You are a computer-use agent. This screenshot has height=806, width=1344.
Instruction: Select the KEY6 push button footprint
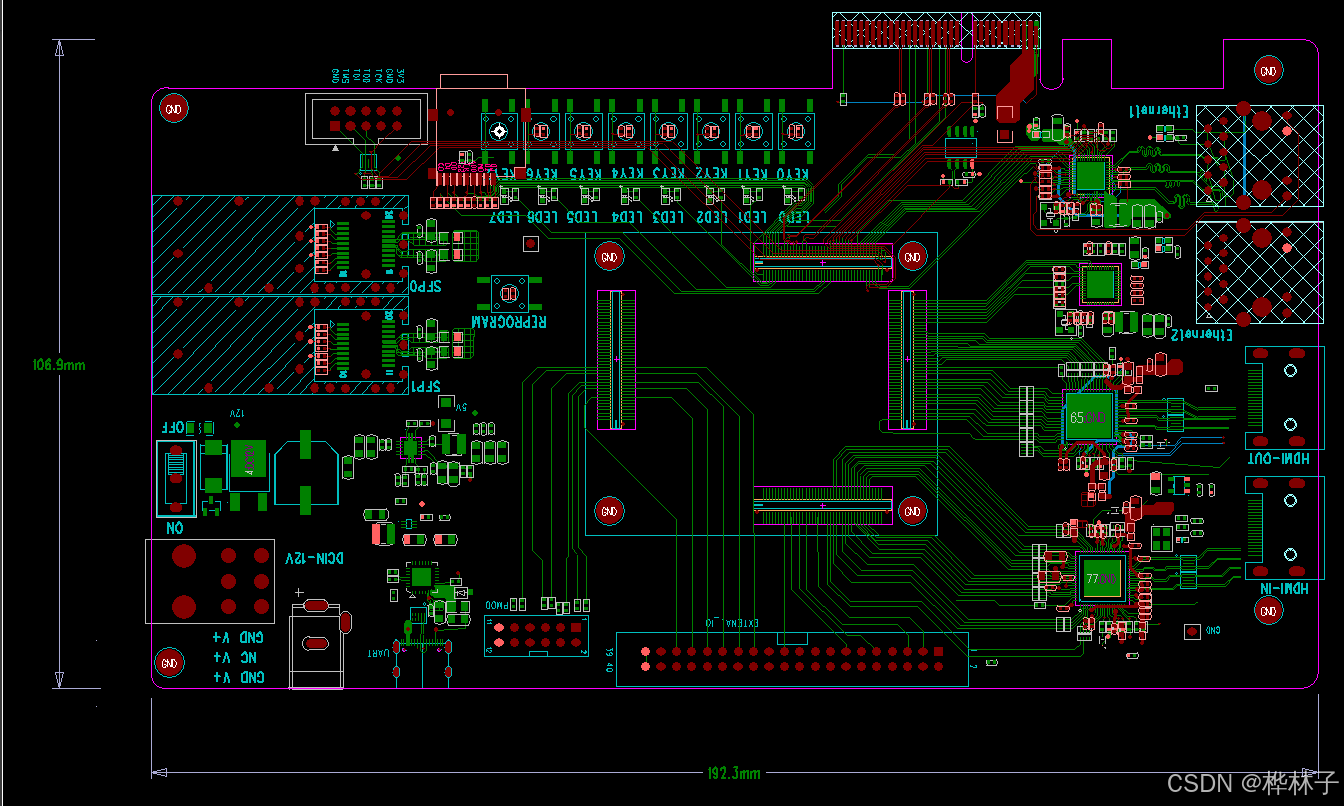[542, 130]
